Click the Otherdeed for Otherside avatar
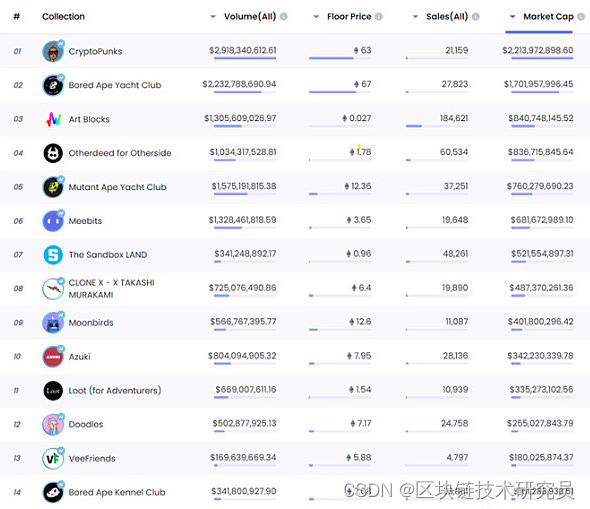This screenshot has height=509, width=590. [53, 153]
